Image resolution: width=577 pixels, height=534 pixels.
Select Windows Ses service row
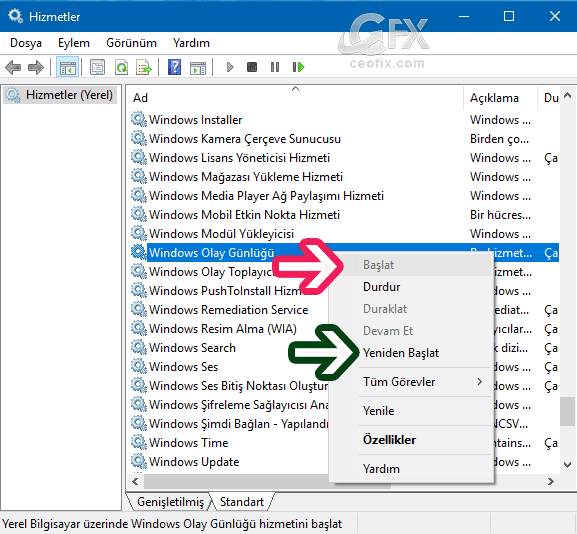(183, 367)
